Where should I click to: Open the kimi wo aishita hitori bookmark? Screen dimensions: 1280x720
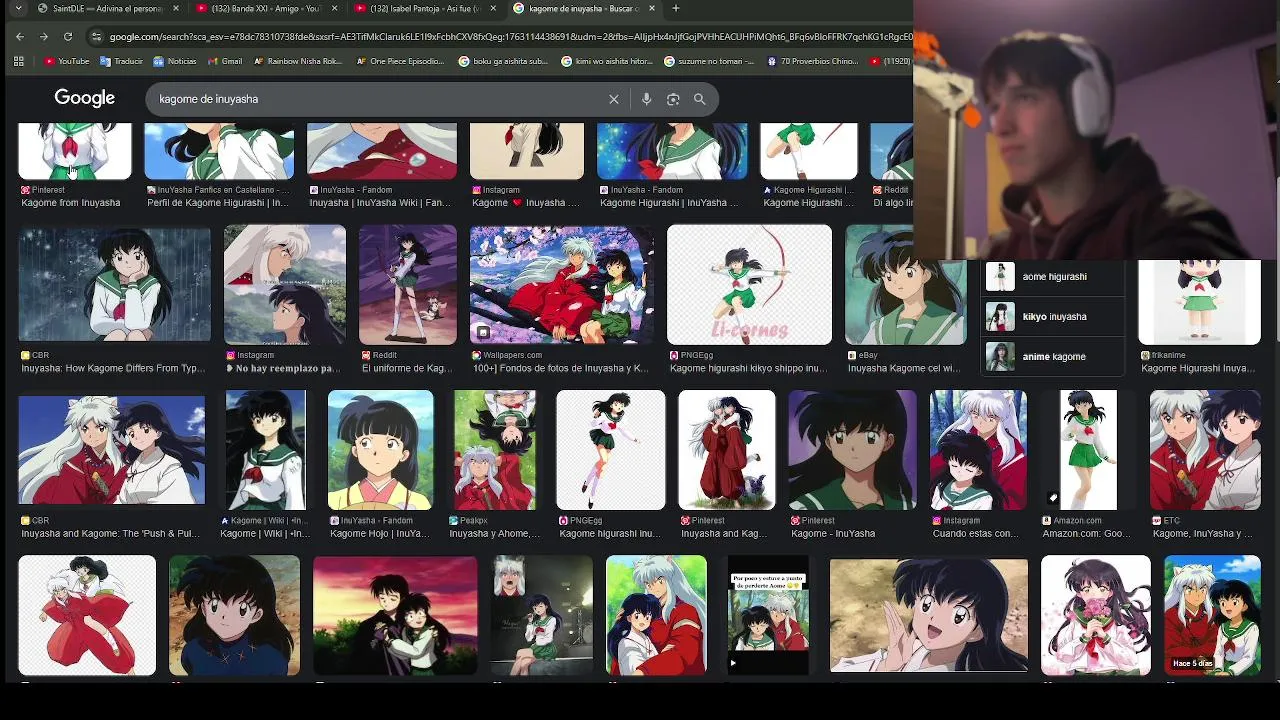tap(607, 61)
